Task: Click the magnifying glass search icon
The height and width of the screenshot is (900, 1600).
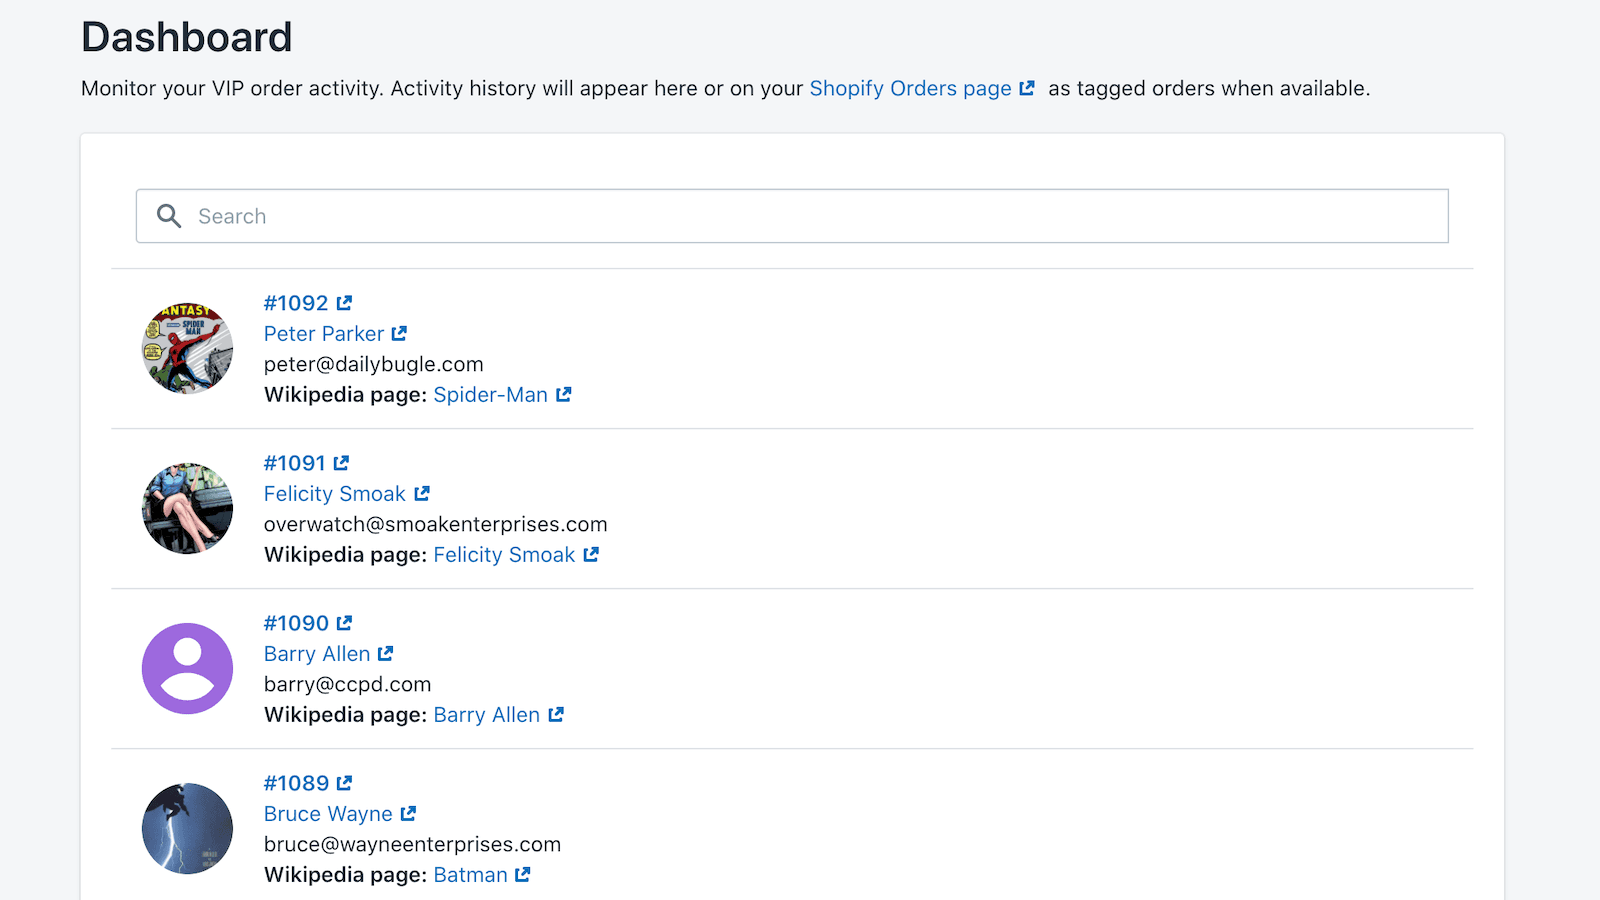Action: [169, 216]
